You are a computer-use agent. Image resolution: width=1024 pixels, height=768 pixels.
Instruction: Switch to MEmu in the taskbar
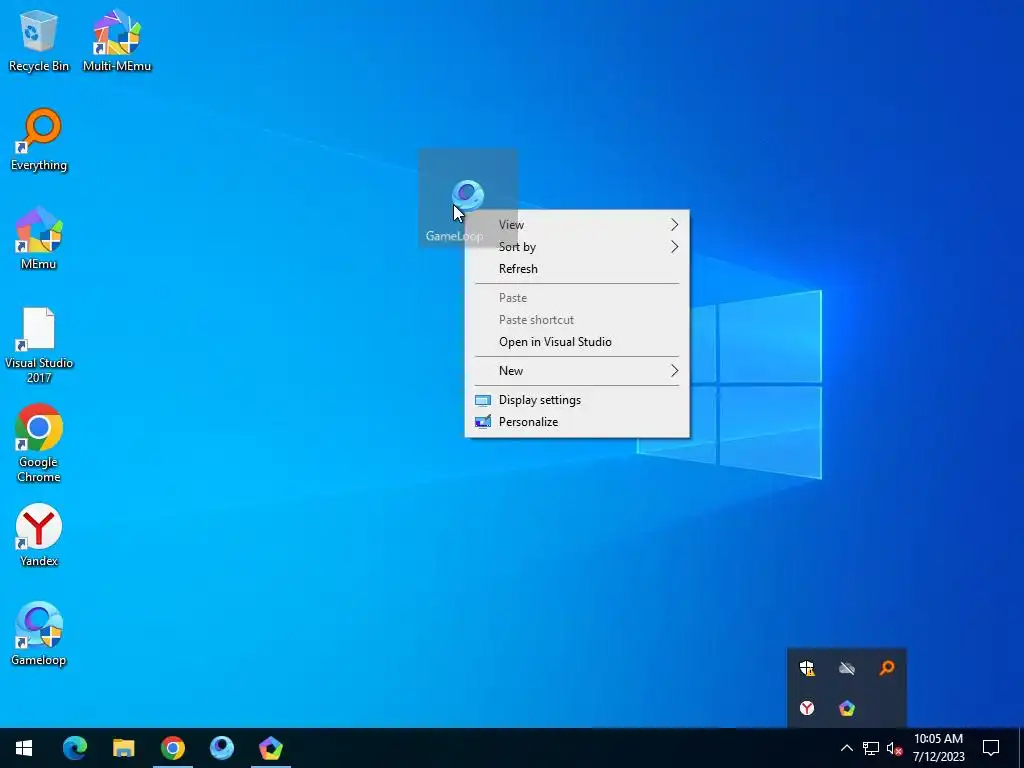[x=270, y=748]
